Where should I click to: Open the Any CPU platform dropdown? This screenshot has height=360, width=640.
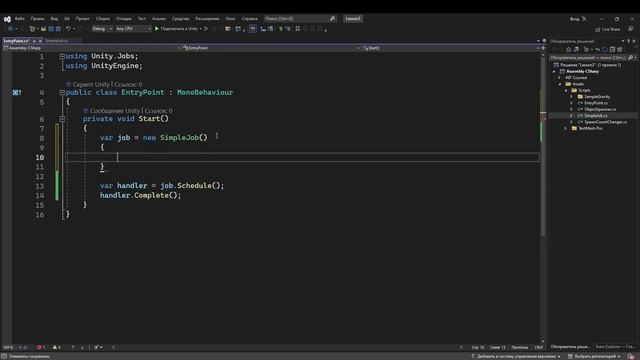tap(133, 29)
